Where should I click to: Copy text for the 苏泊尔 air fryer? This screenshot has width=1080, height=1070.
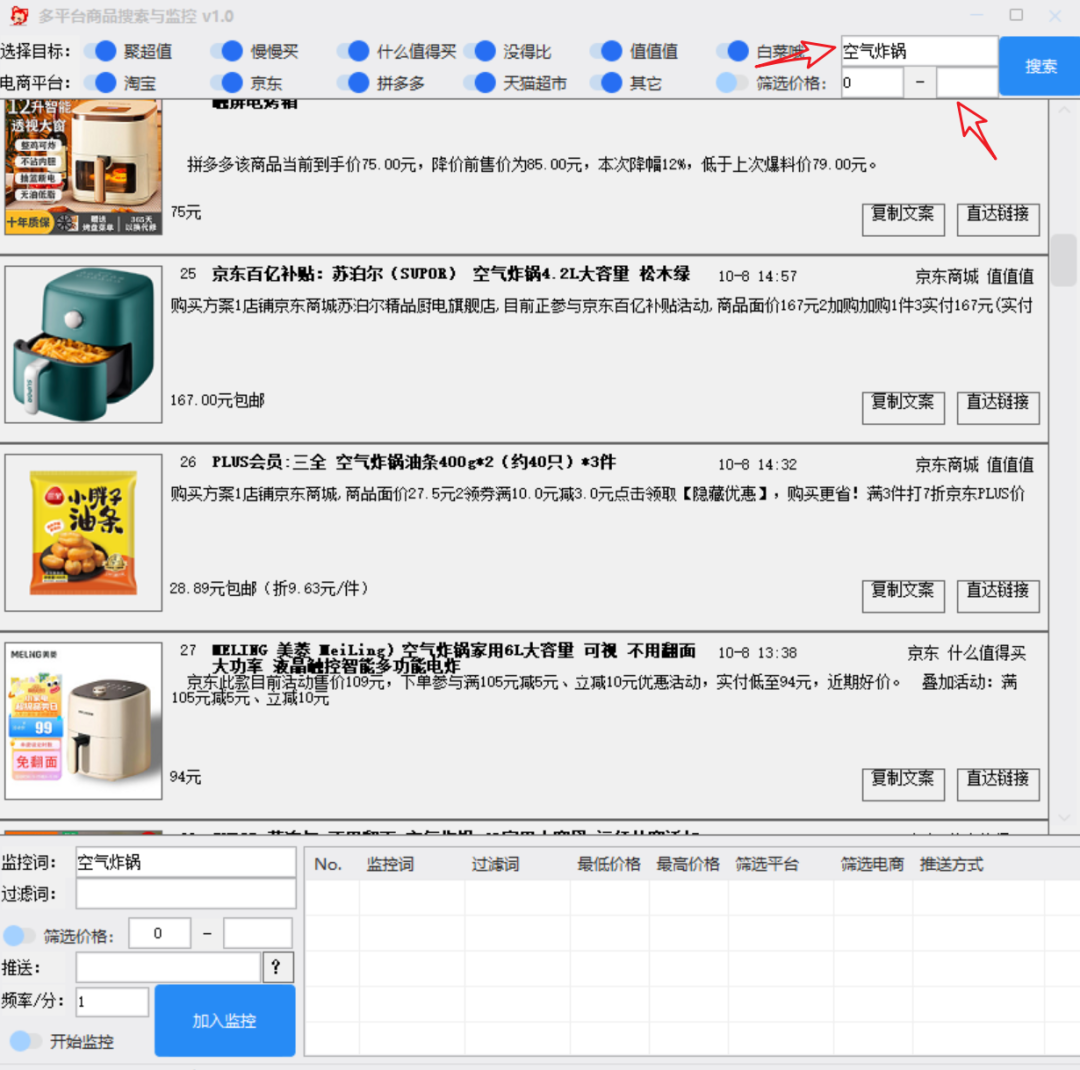click(903, 408)
